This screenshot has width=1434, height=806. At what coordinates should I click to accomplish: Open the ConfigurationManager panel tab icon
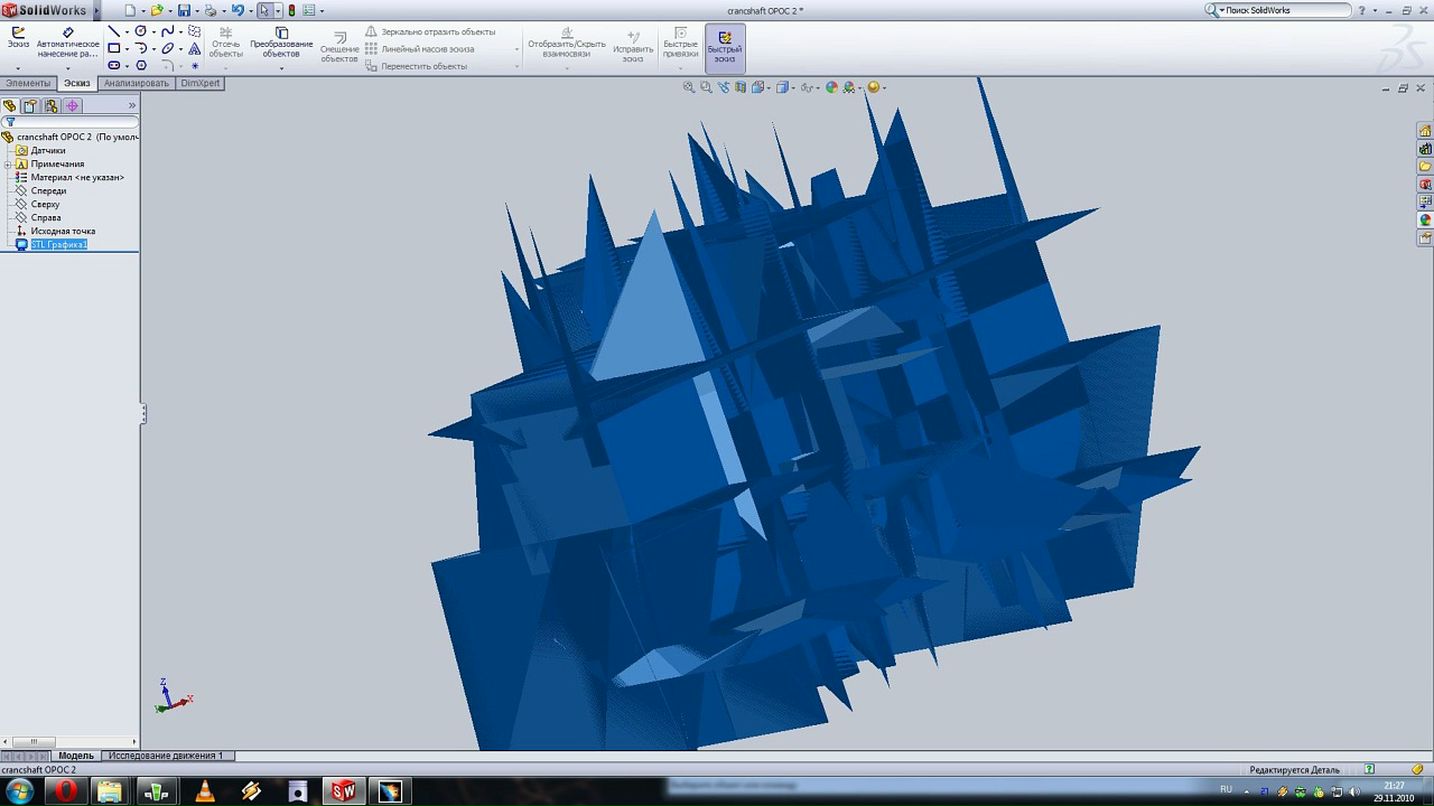[x=51, y=106]
